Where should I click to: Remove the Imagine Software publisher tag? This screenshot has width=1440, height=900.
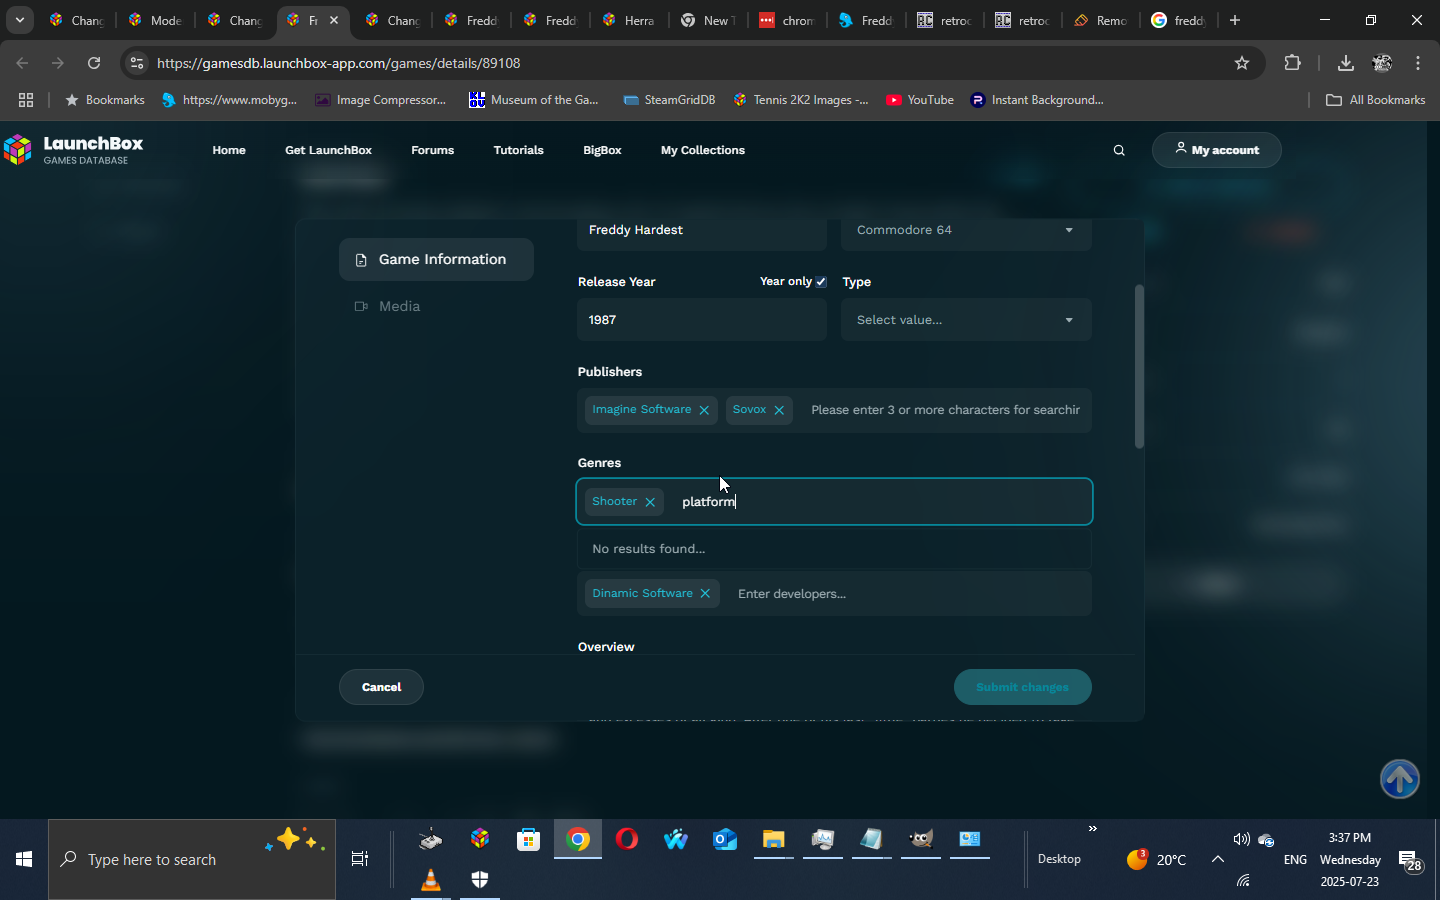point(704,410)
